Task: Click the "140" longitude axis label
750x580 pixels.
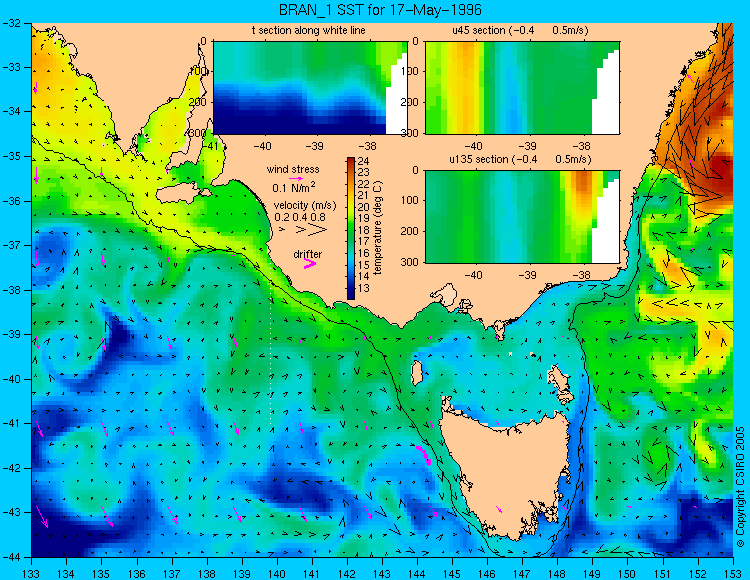Action: pyautogui.click(x=276, y=574)
